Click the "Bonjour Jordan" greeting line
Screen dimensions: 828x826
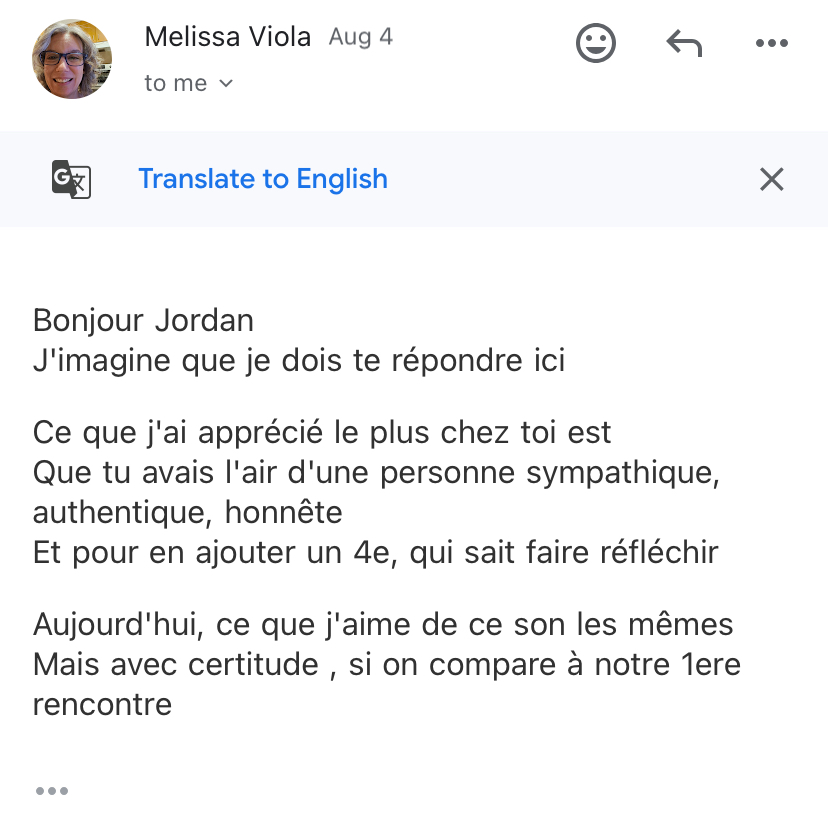(x=143, y=321)
